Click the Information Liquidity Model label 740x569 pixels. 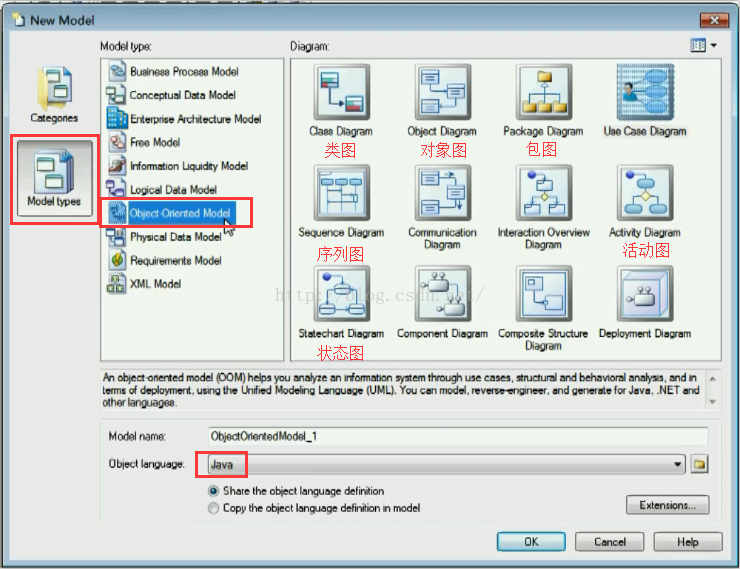pyautogui.click(x=189, y=166)
